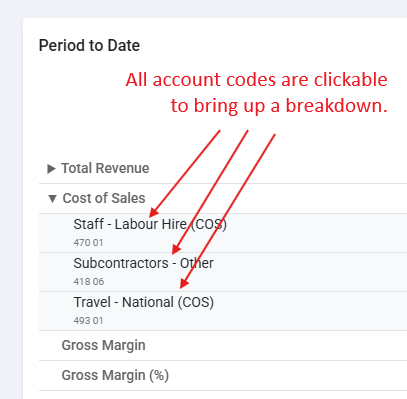
Task: Click the arrowhead pointing at Labour Hire
Action: point(154,212)
